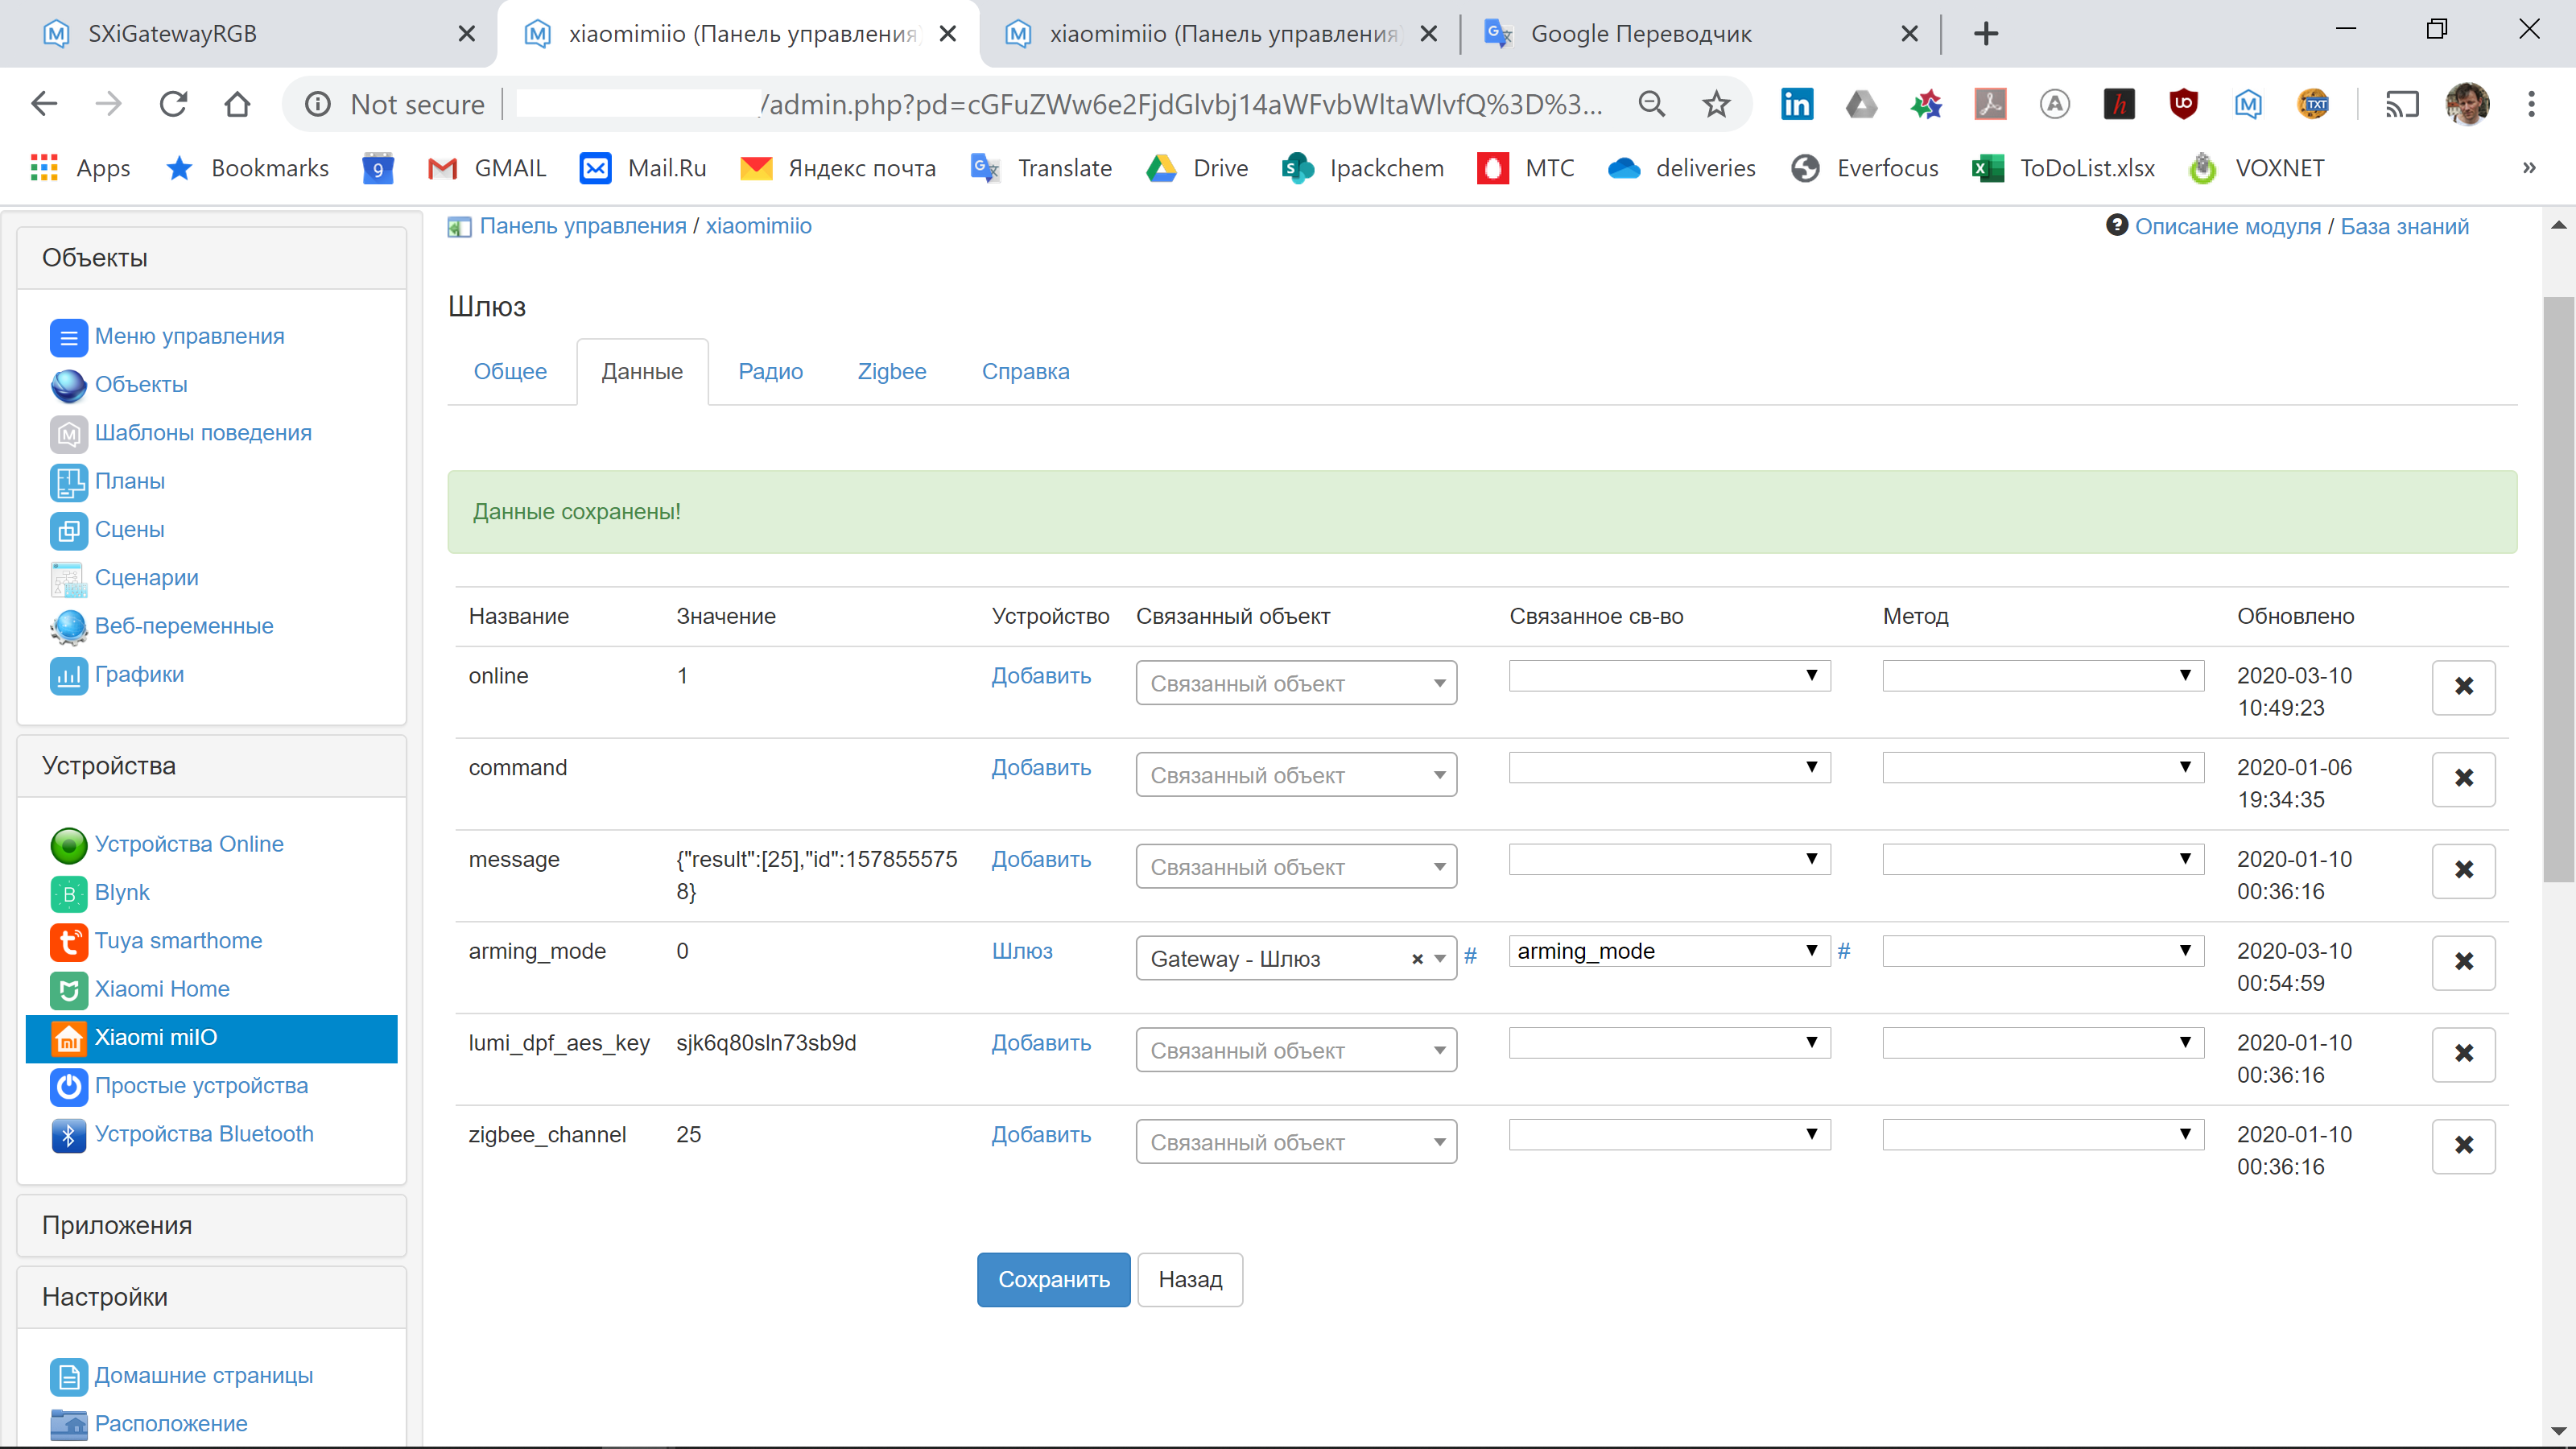Open Графики chart icon
This screenshot has height=1449, width=2576.
pos(68,675)
